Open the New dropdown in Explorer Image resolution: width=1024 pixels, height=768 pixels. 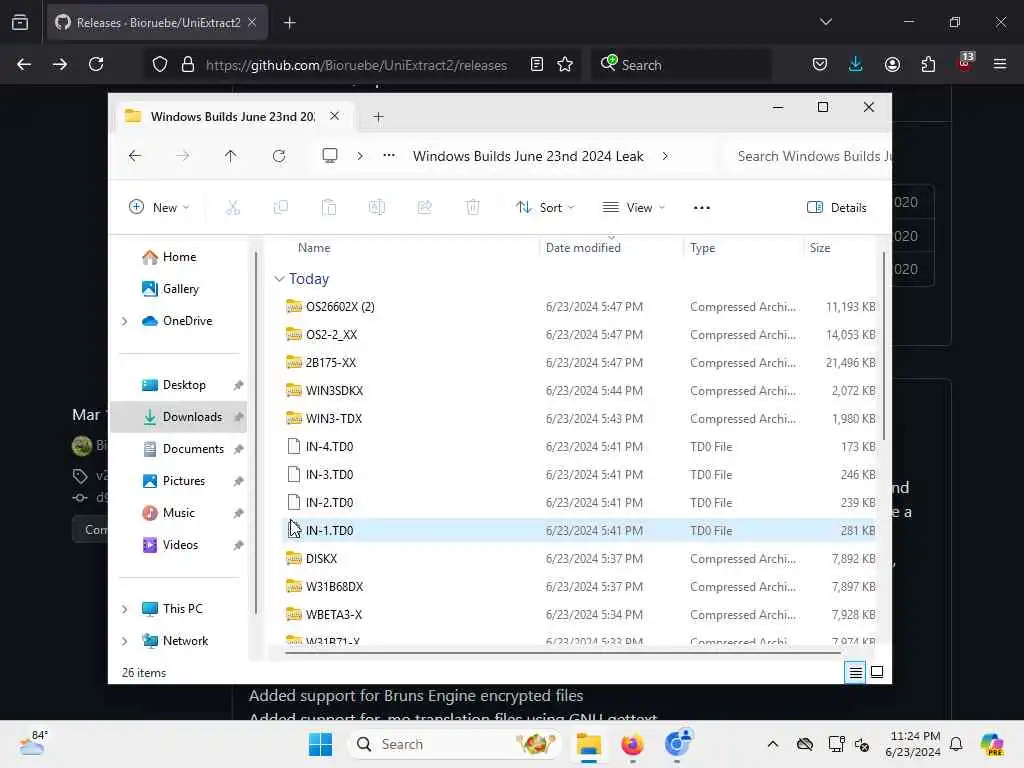159,208
